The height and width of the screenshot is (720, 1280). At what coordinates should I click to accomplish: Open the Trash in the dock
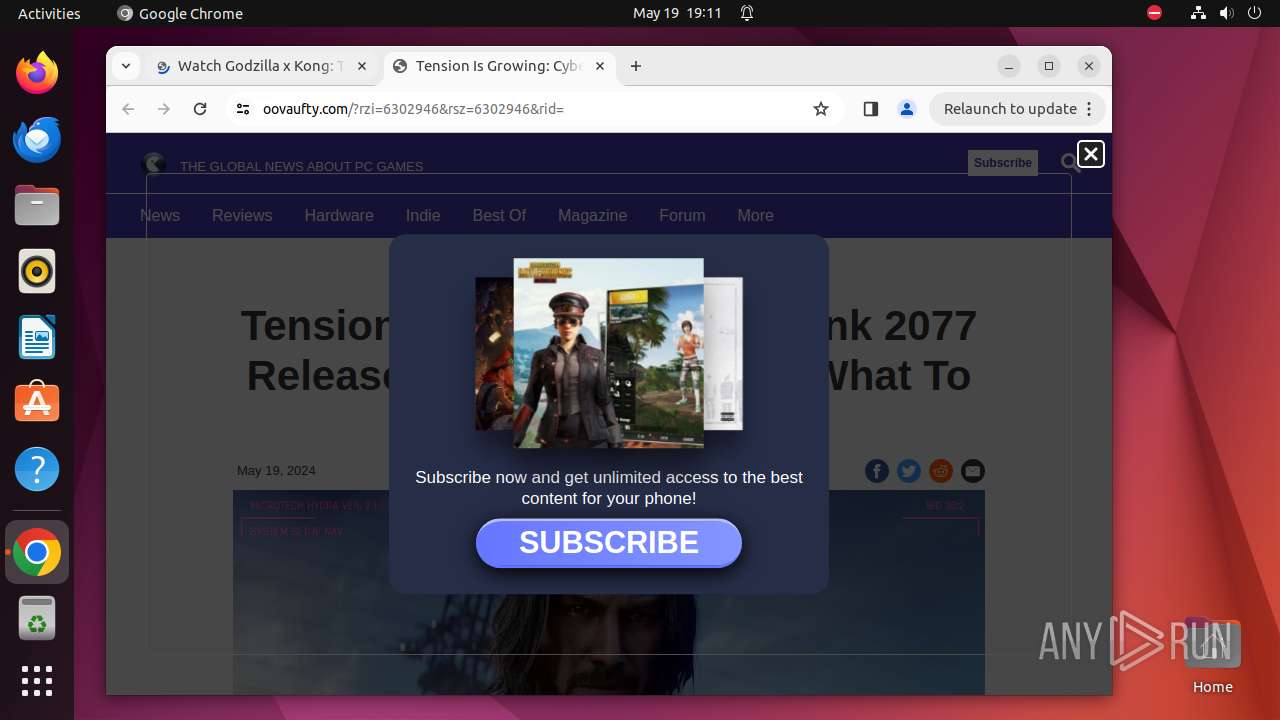click(x=37, y=618)
